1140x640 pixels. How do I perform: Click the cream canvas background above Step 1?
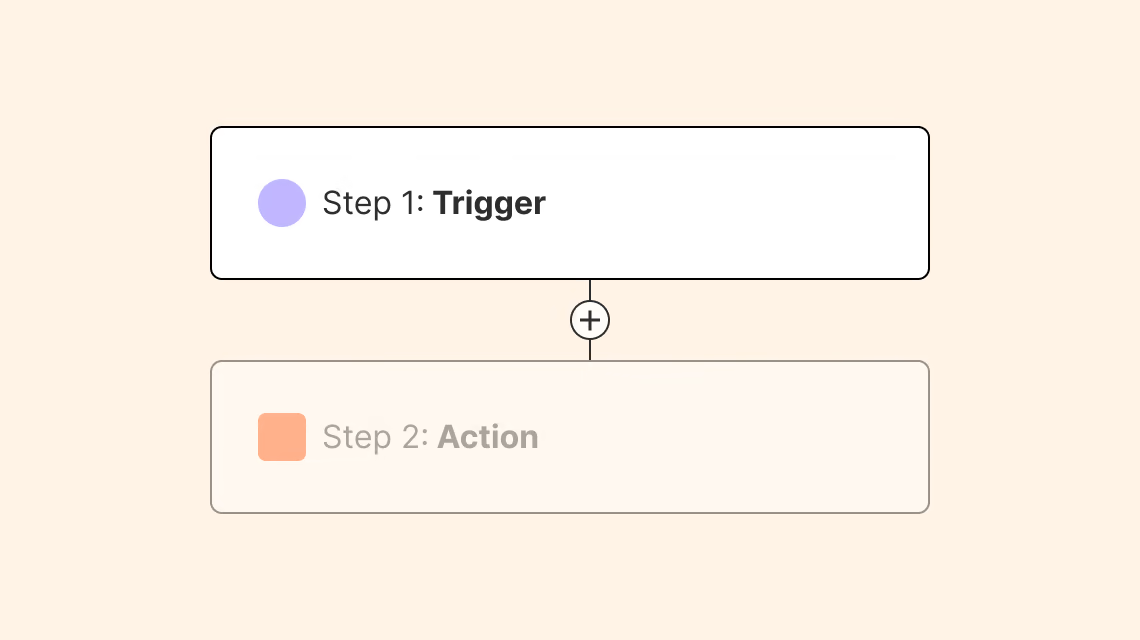coord(570,63)
